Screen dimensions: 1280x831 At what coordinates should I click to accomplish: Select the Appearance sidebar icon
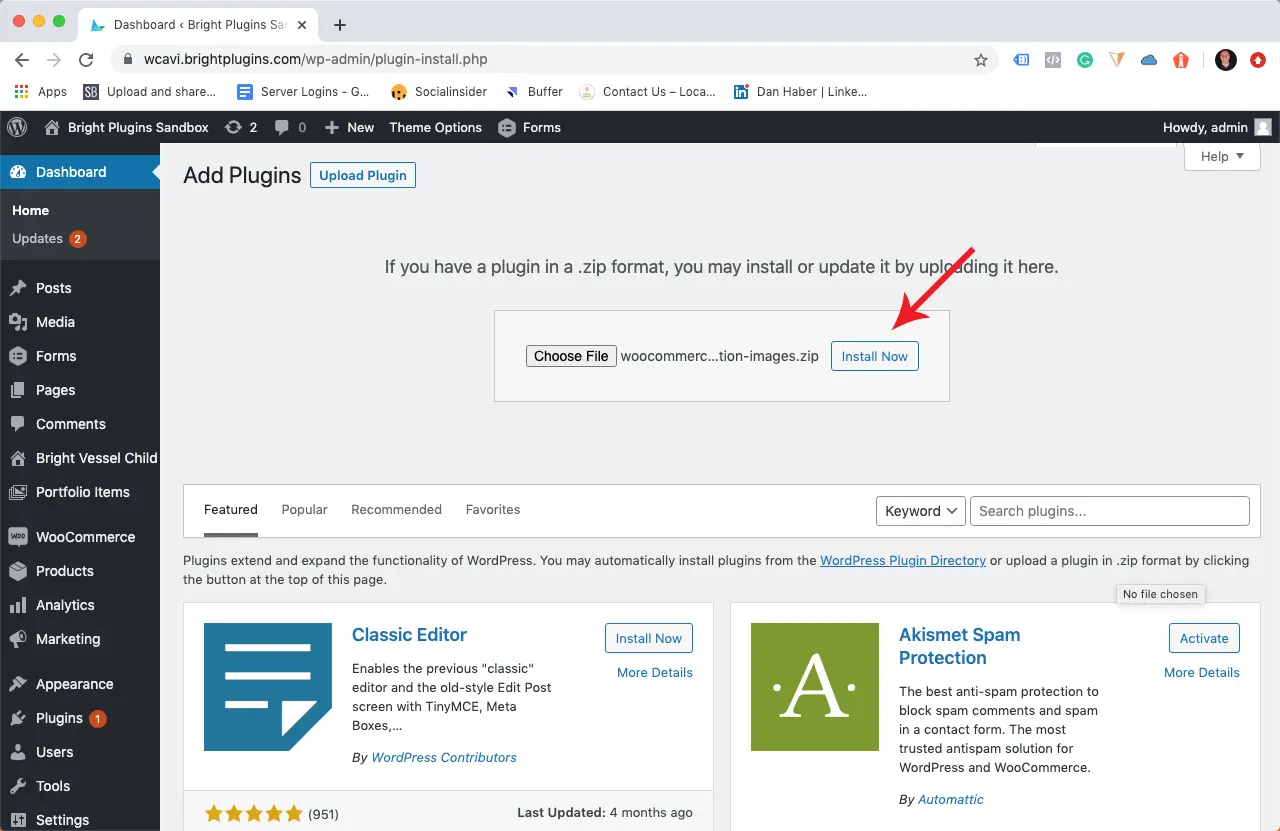pyautogui.click(x=18, y=684)
